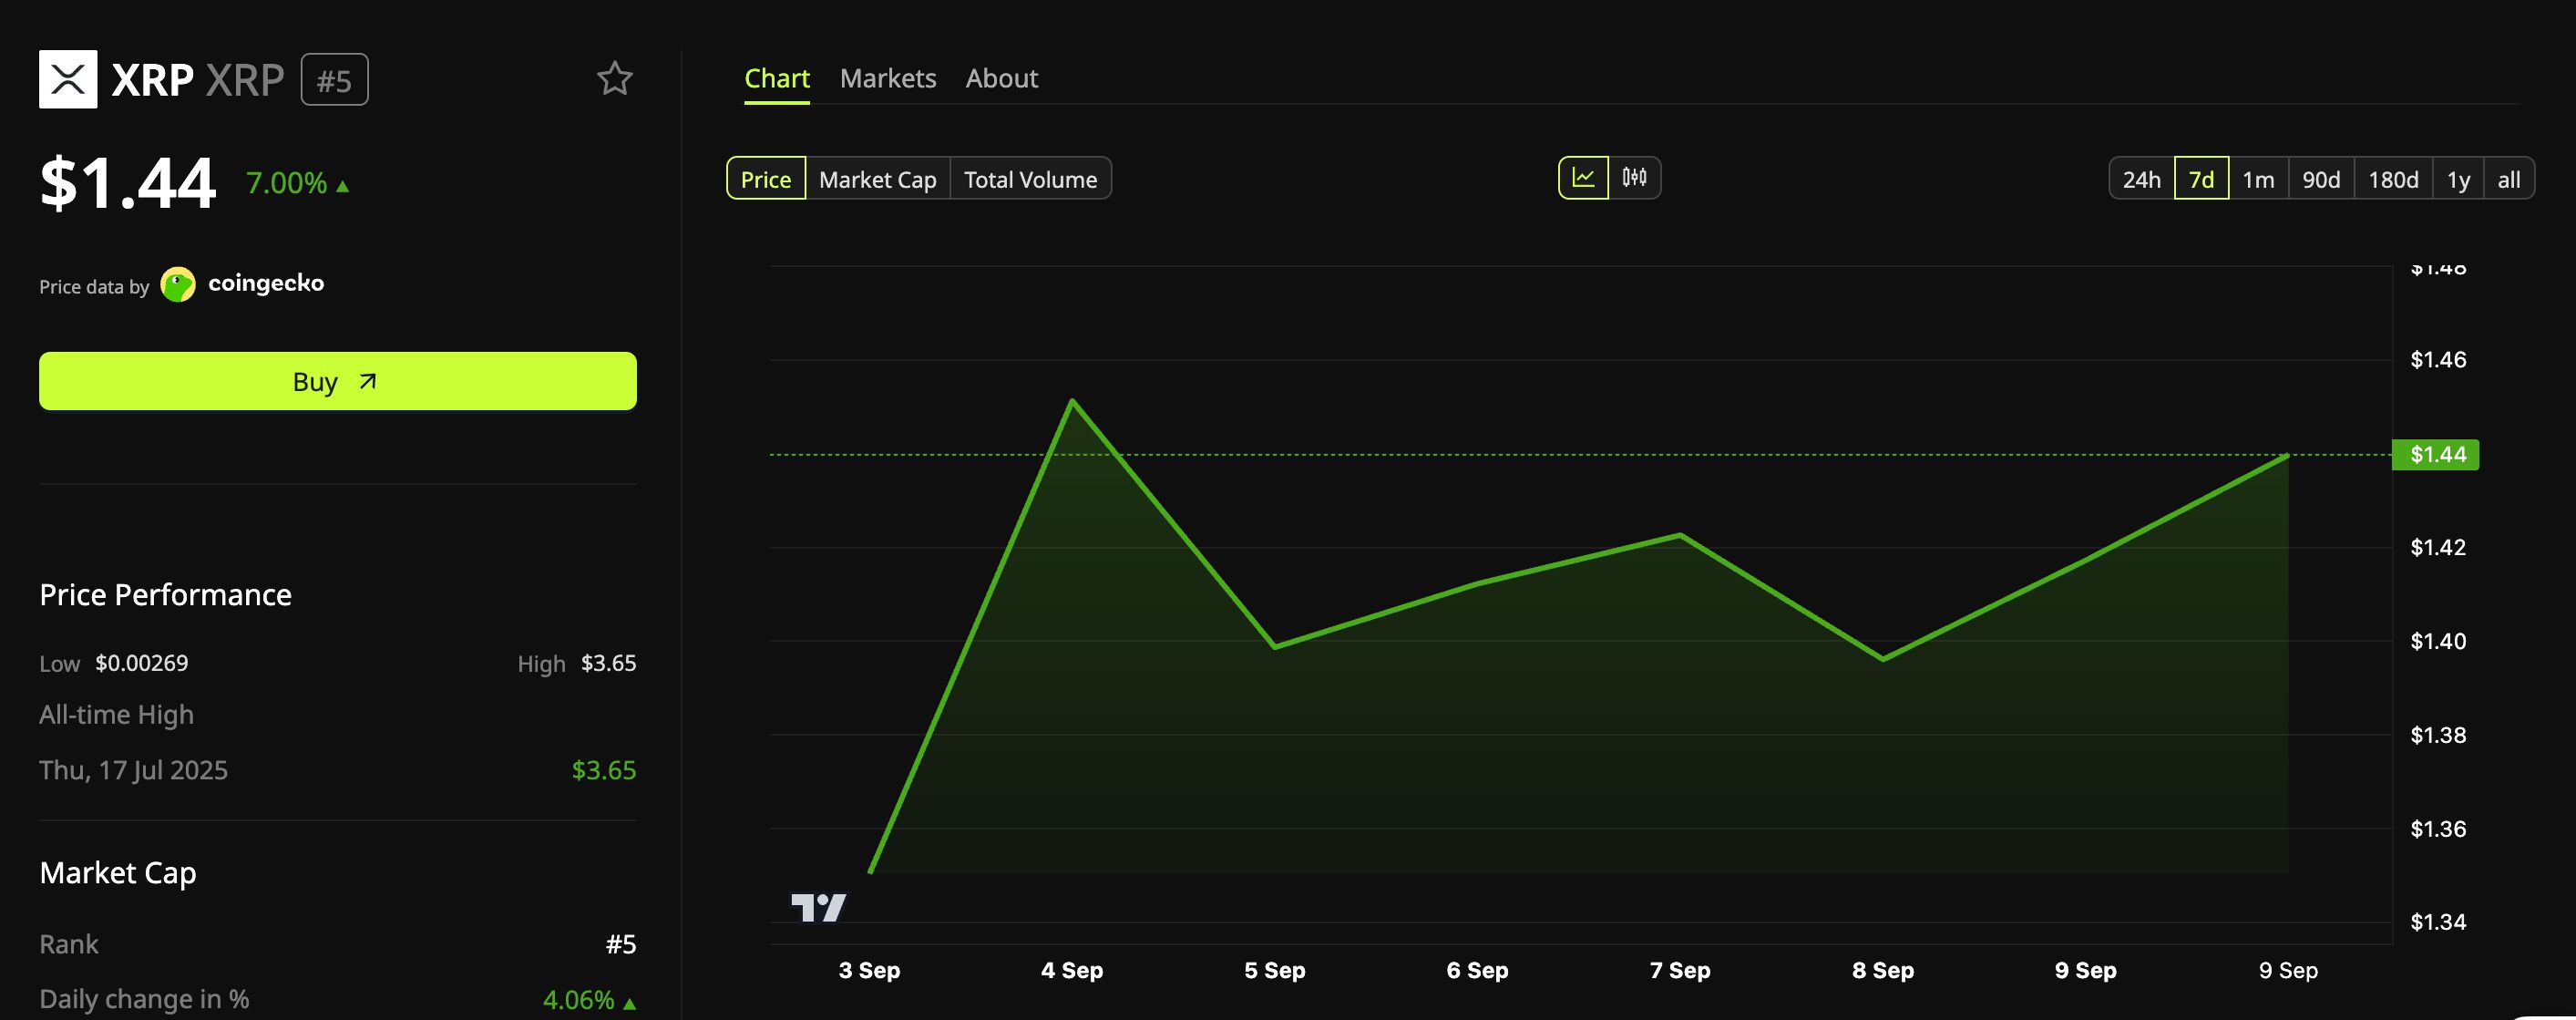Click the green $3.65 all-time high value
The height and width of the screenshot is (1020, 2576).
point(604,770)
